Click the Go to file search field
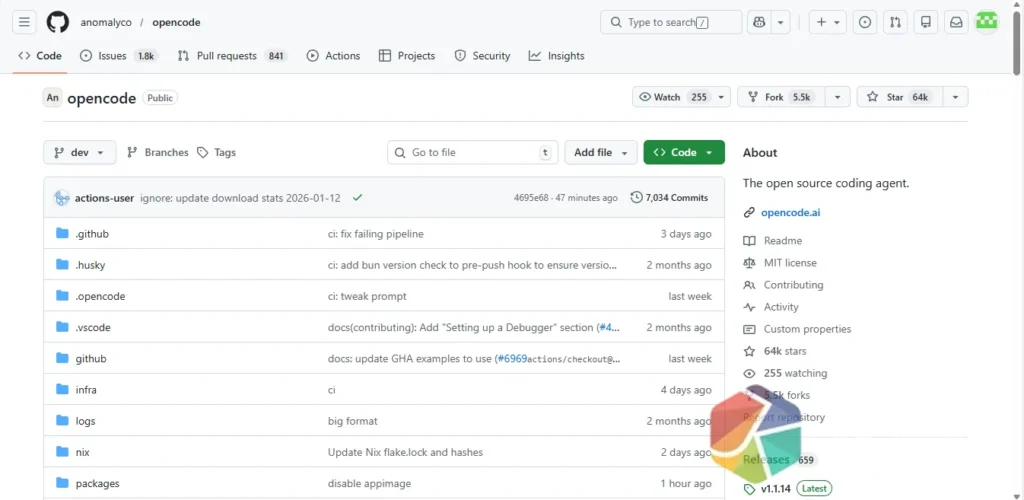 click(472, 152)
